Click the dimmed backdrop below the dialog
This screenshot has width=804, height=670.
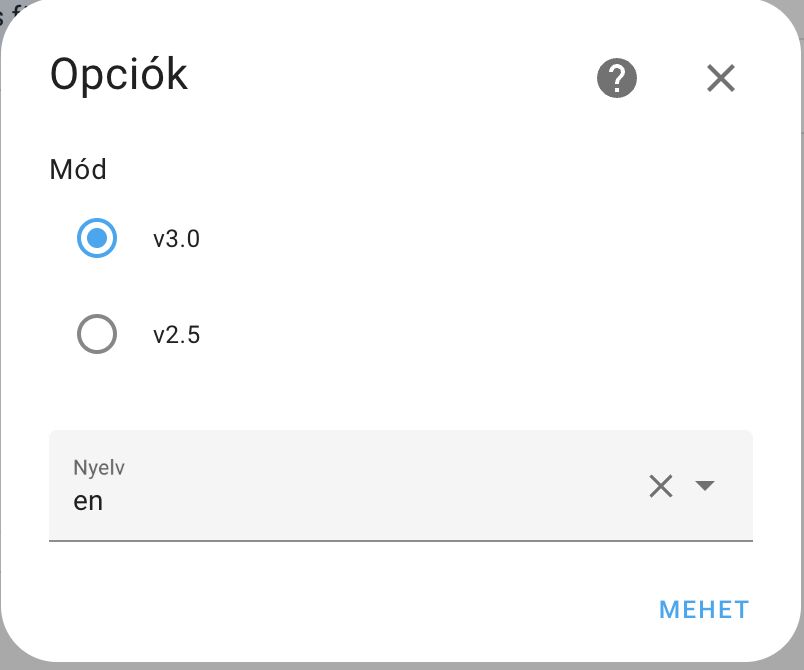pos(400,665)
